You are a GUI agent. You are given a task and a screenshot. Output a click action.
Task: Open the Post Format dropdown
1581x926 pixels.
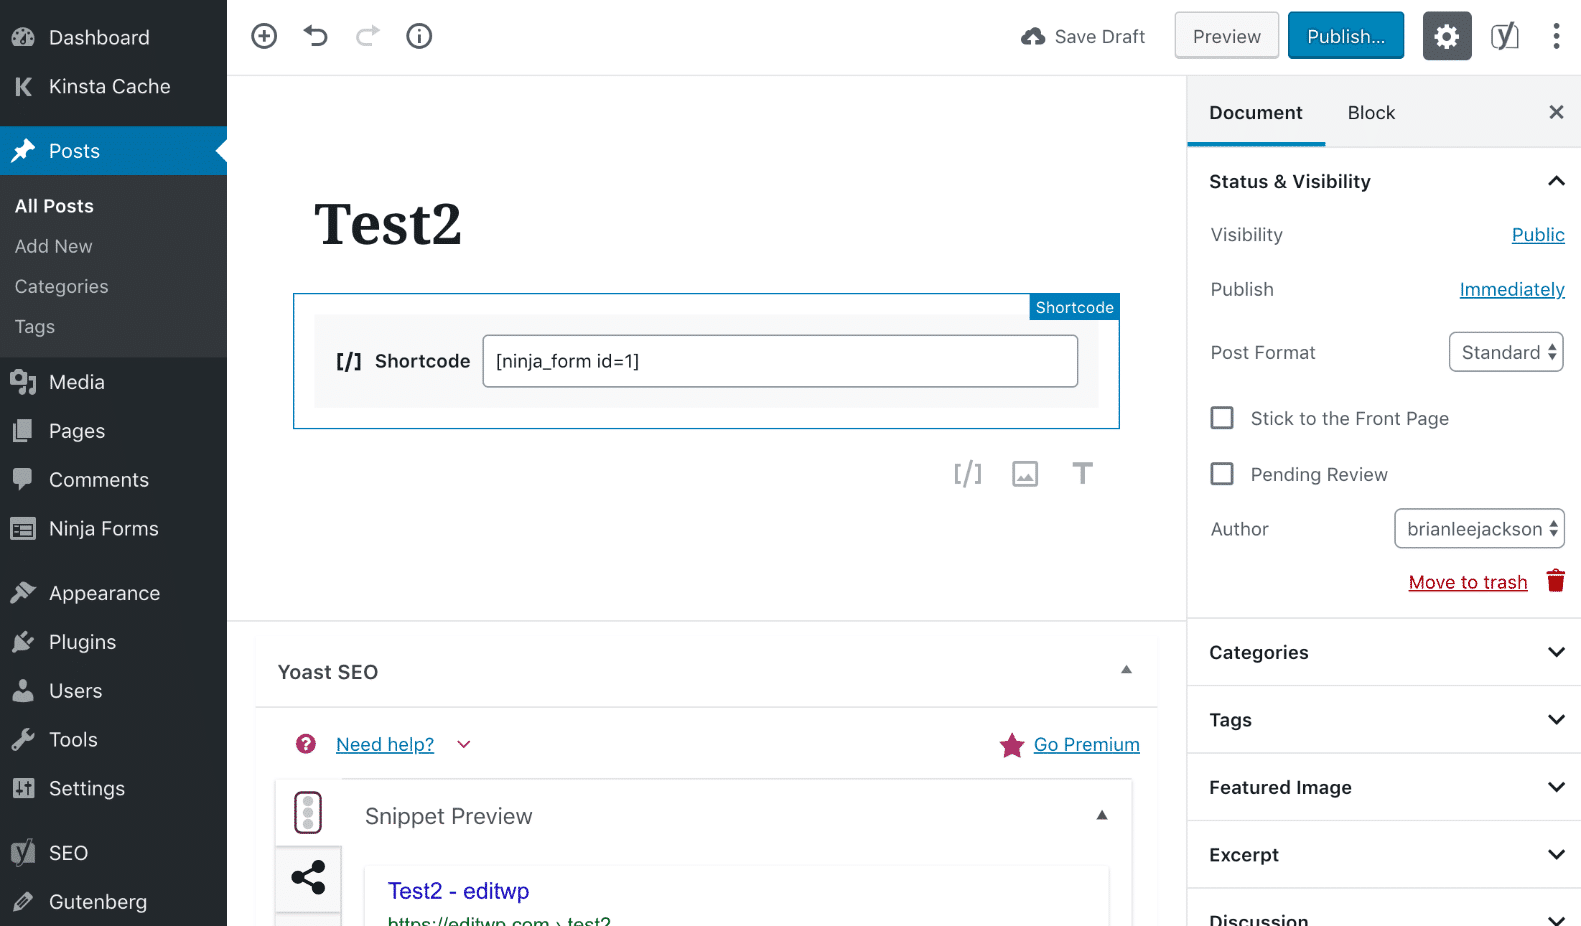(x=1506, y=352)
